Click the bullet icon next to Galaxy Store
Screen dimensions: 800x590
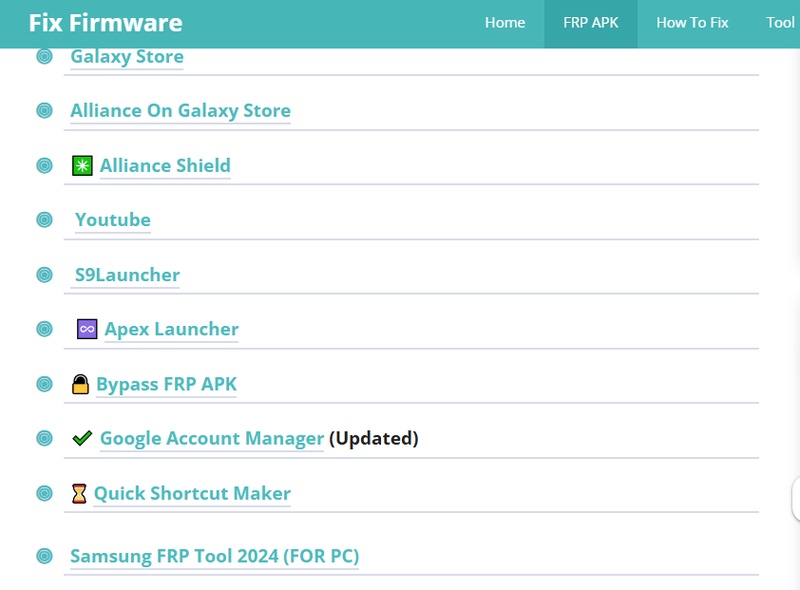coord(44,56)
